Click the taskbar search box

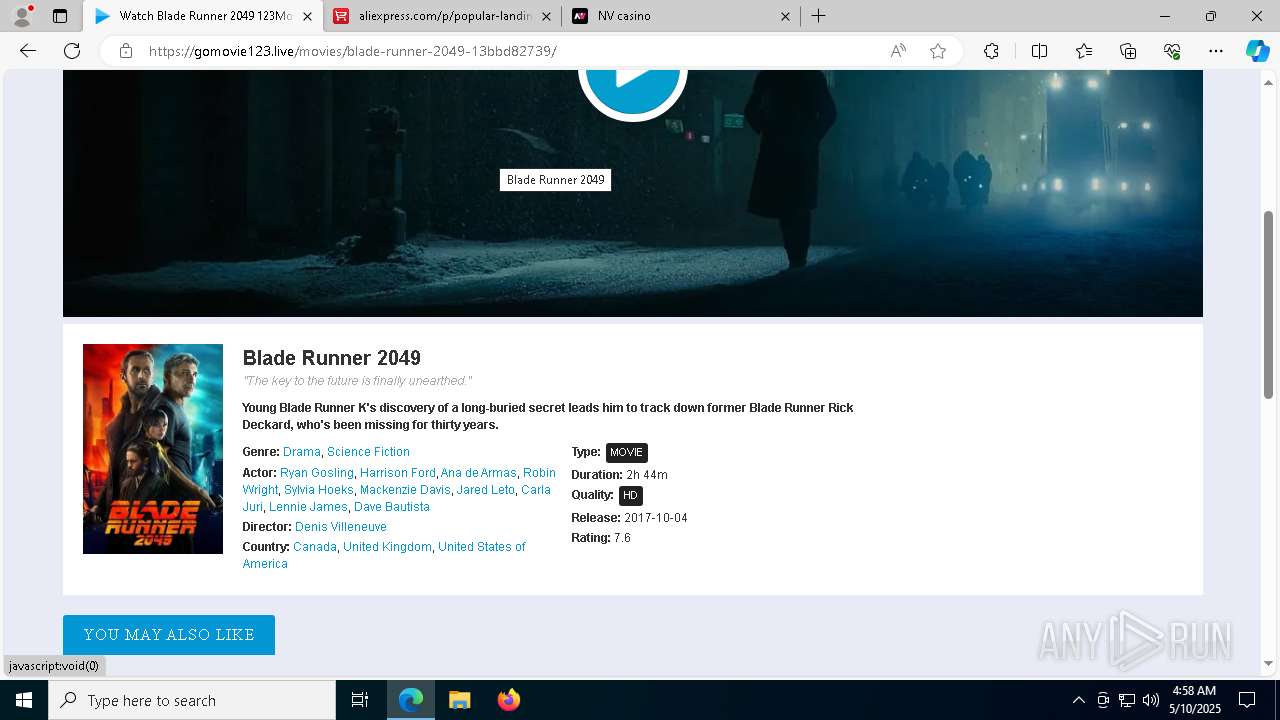click(x=192, y=700)
